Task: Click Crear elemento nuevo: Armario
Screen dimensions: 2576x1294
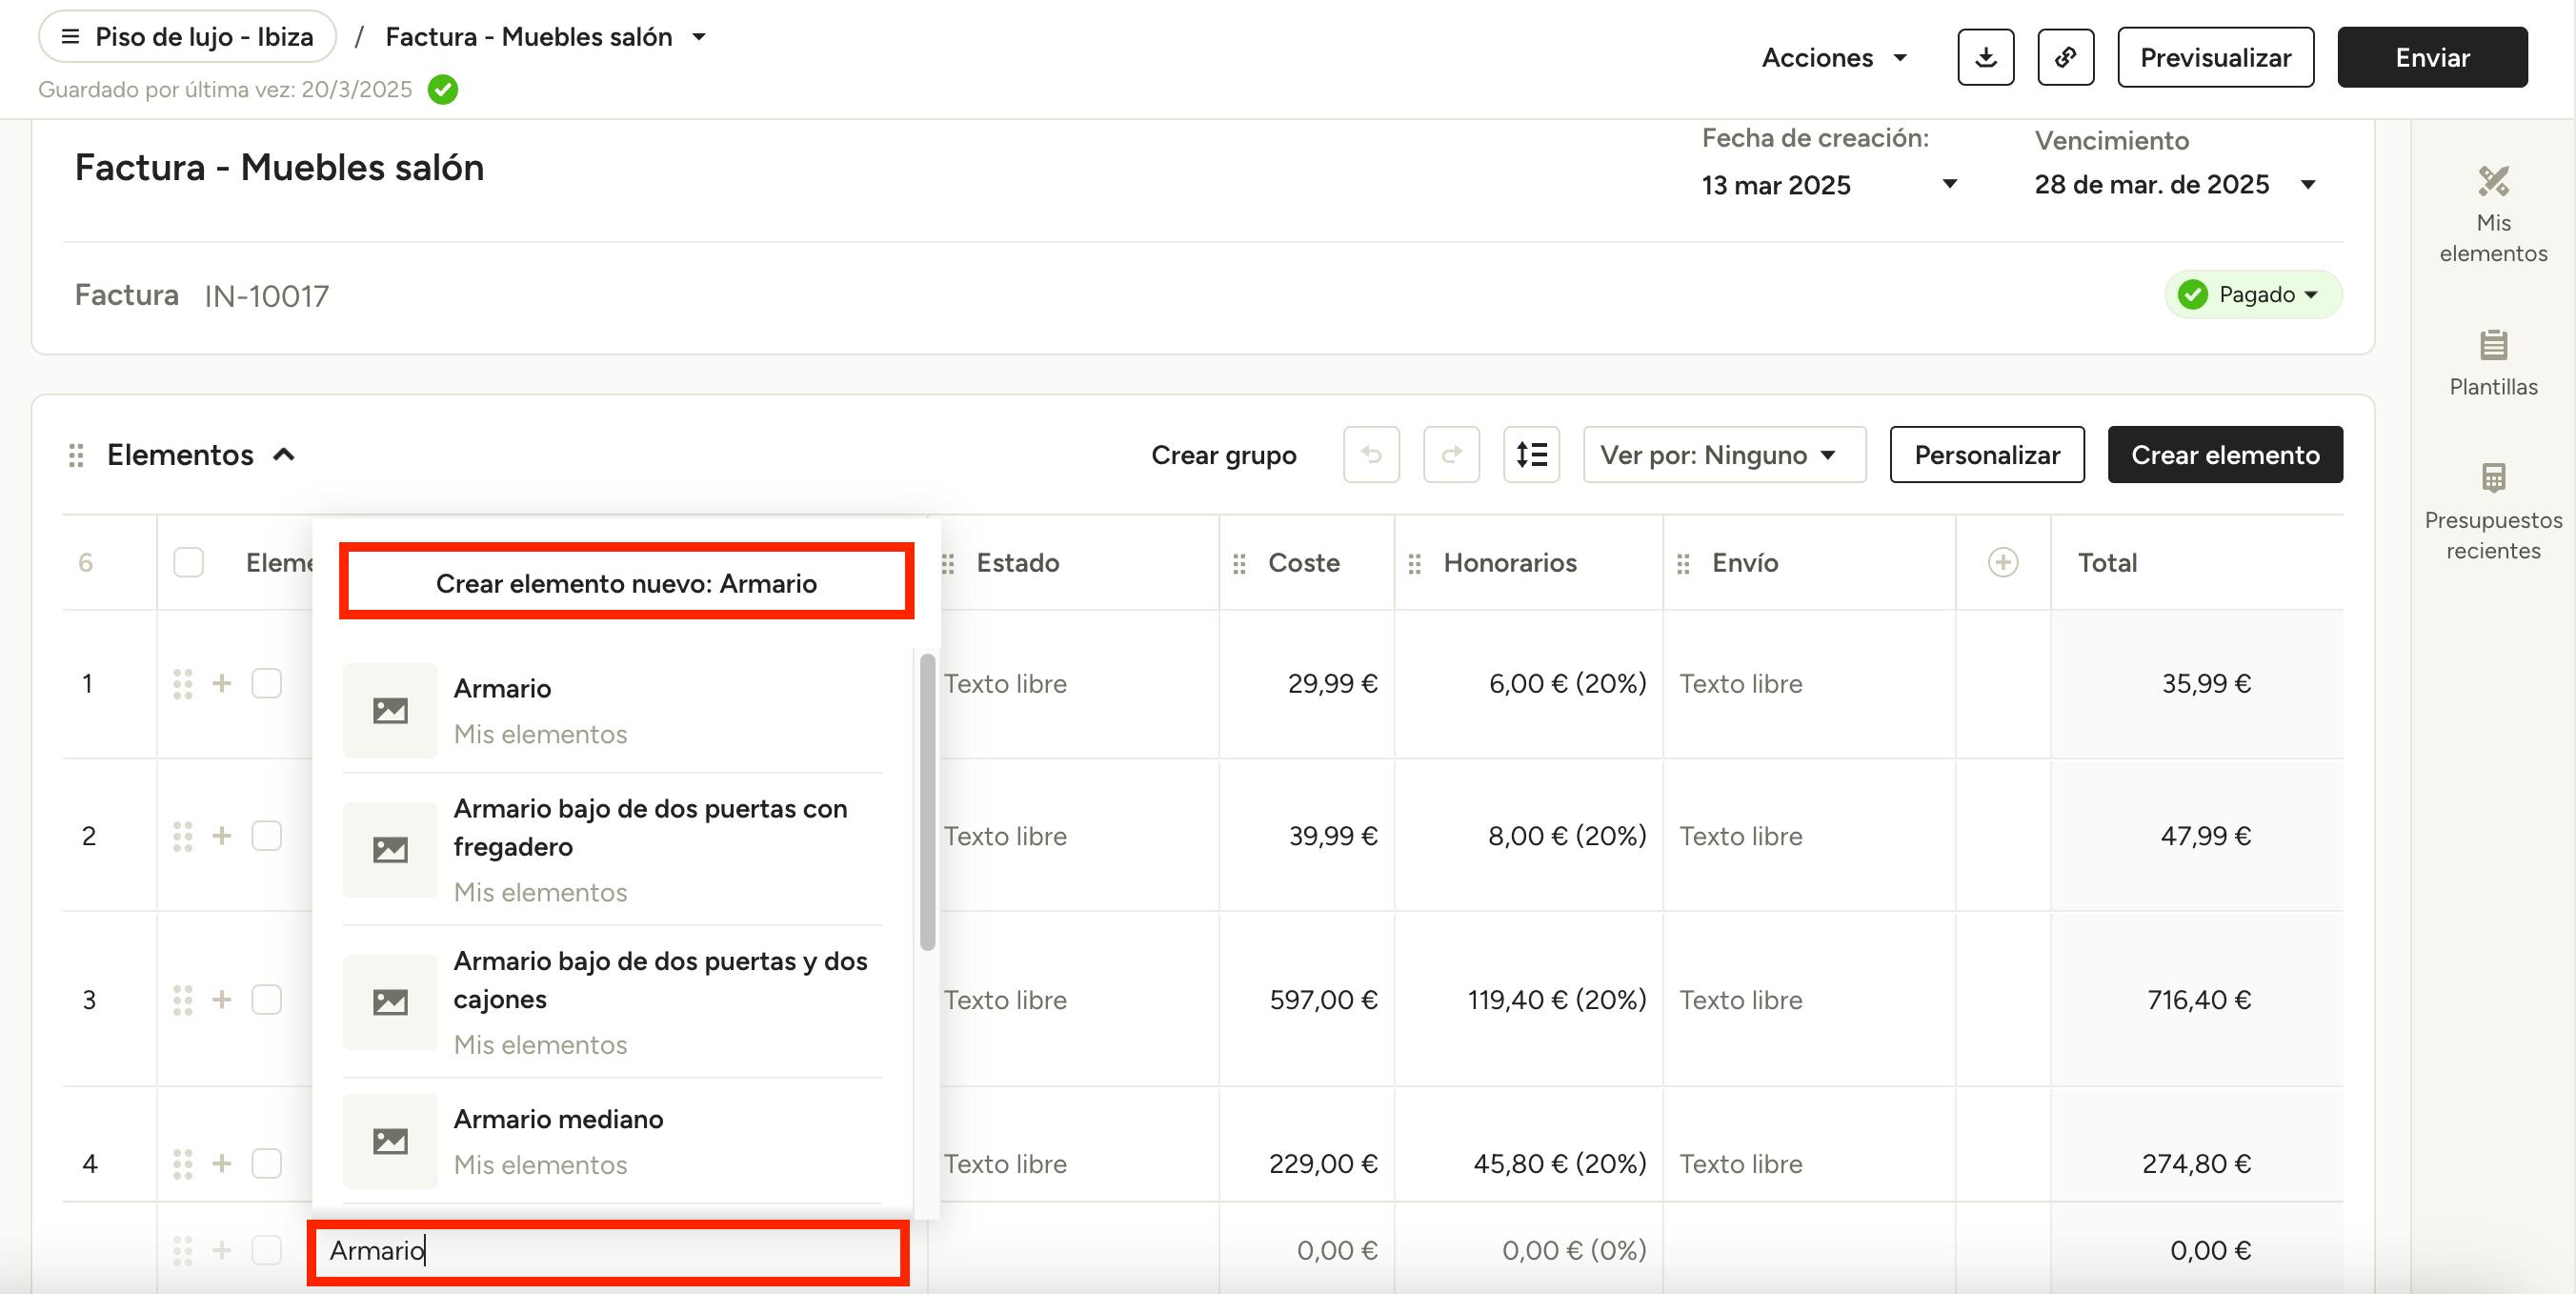Action: (626, 583)
